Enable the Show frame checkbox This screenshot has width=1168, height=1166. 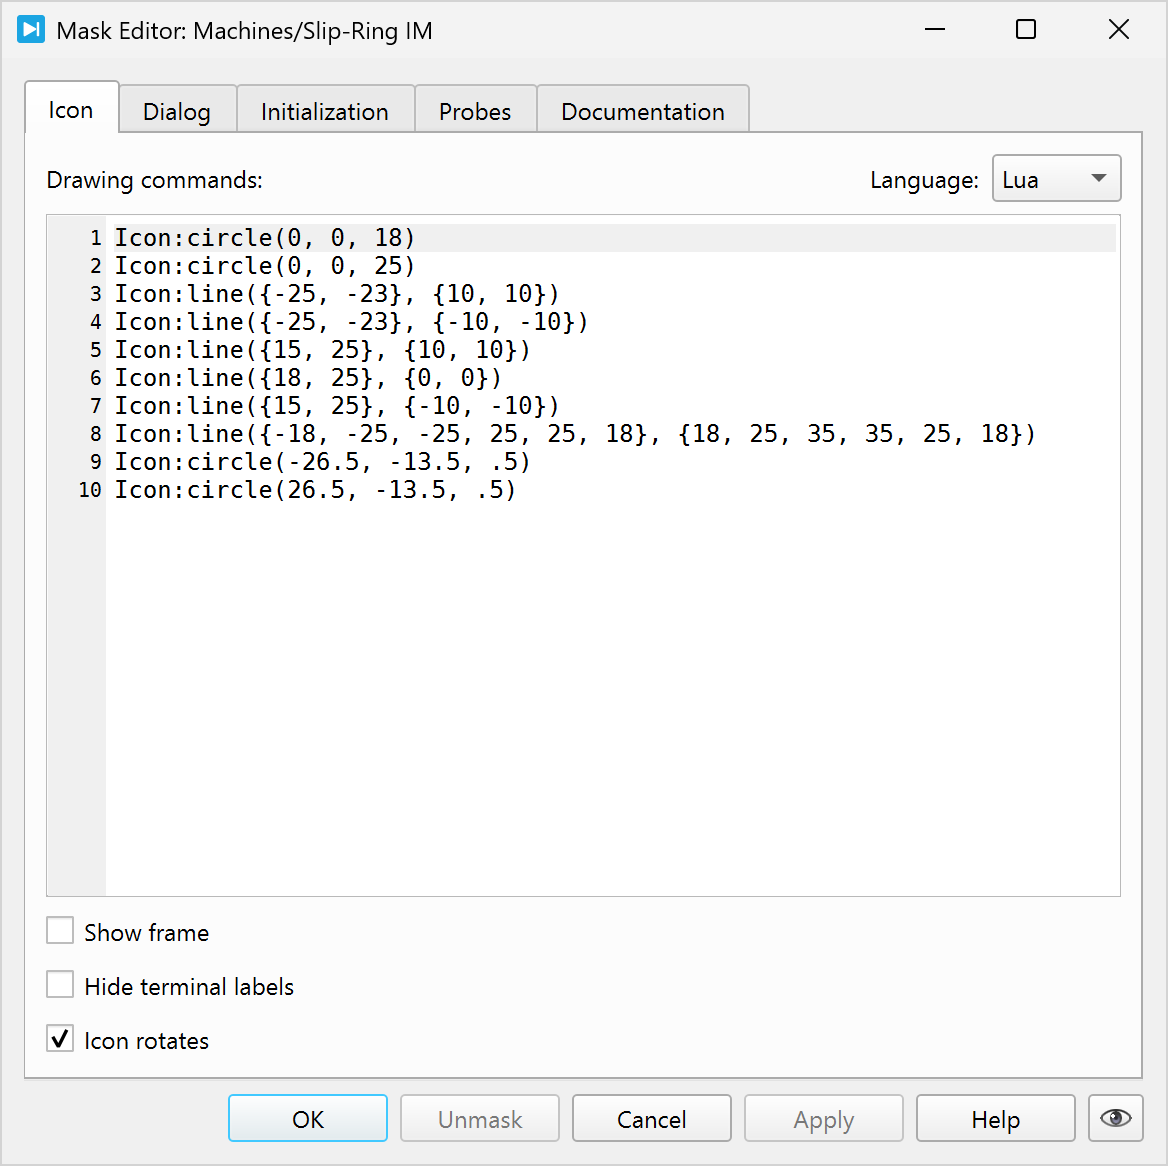61,932
